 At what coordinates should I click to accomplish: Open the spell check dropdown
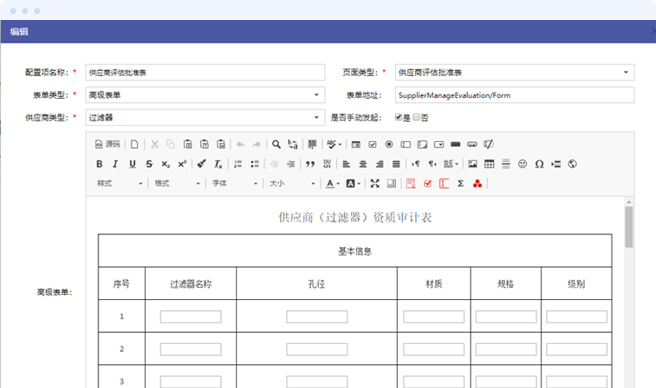[334, 144]
